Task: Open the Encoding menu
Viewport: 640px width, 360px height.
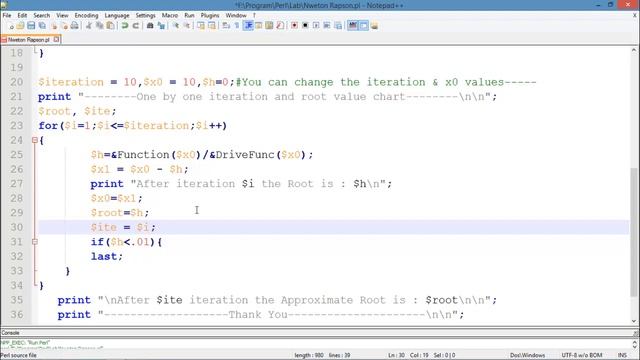Action: pos(87,16)
